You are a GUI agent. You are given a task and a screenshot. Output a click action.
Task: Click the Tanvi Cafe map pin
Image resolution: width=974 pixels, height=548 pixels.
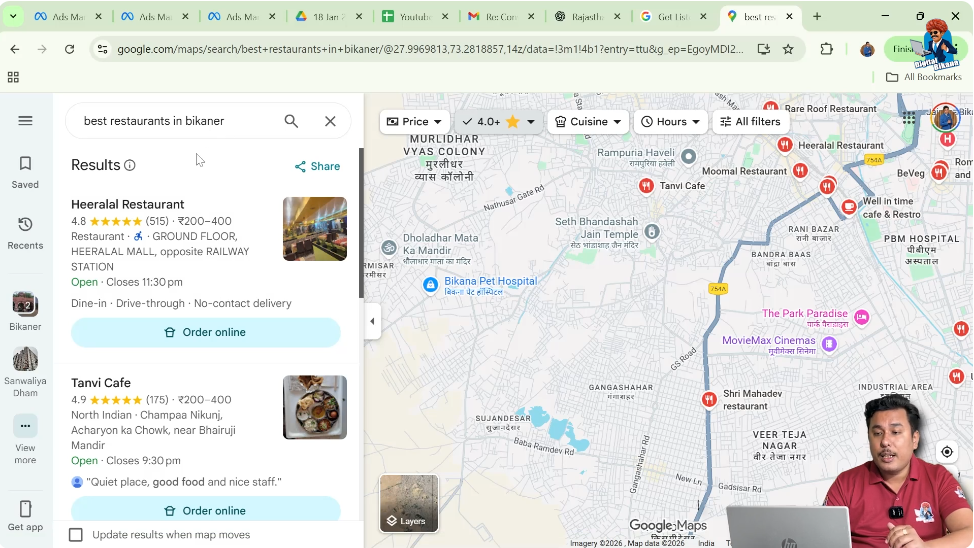(646, 186)
